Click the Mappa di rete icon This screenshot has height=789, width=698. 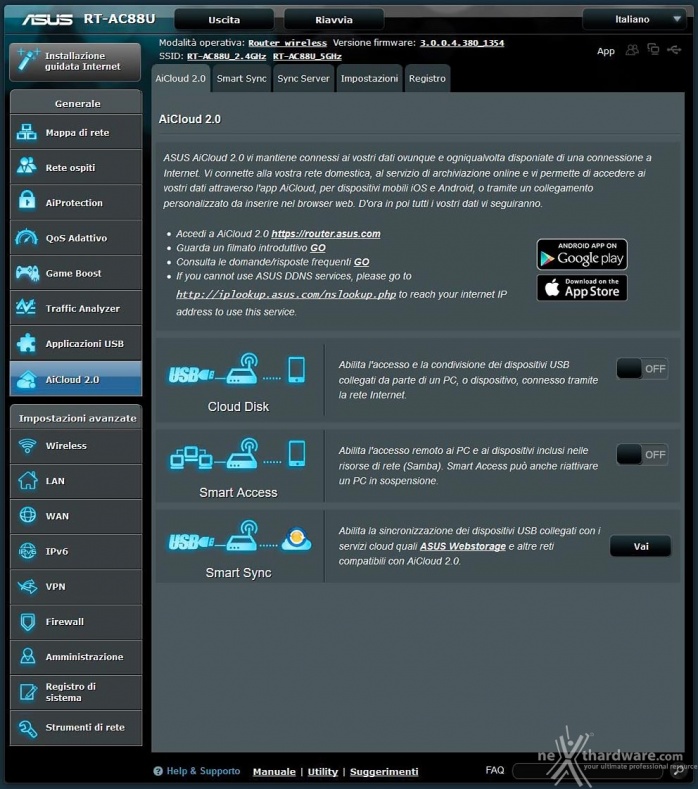coord(27,132)
